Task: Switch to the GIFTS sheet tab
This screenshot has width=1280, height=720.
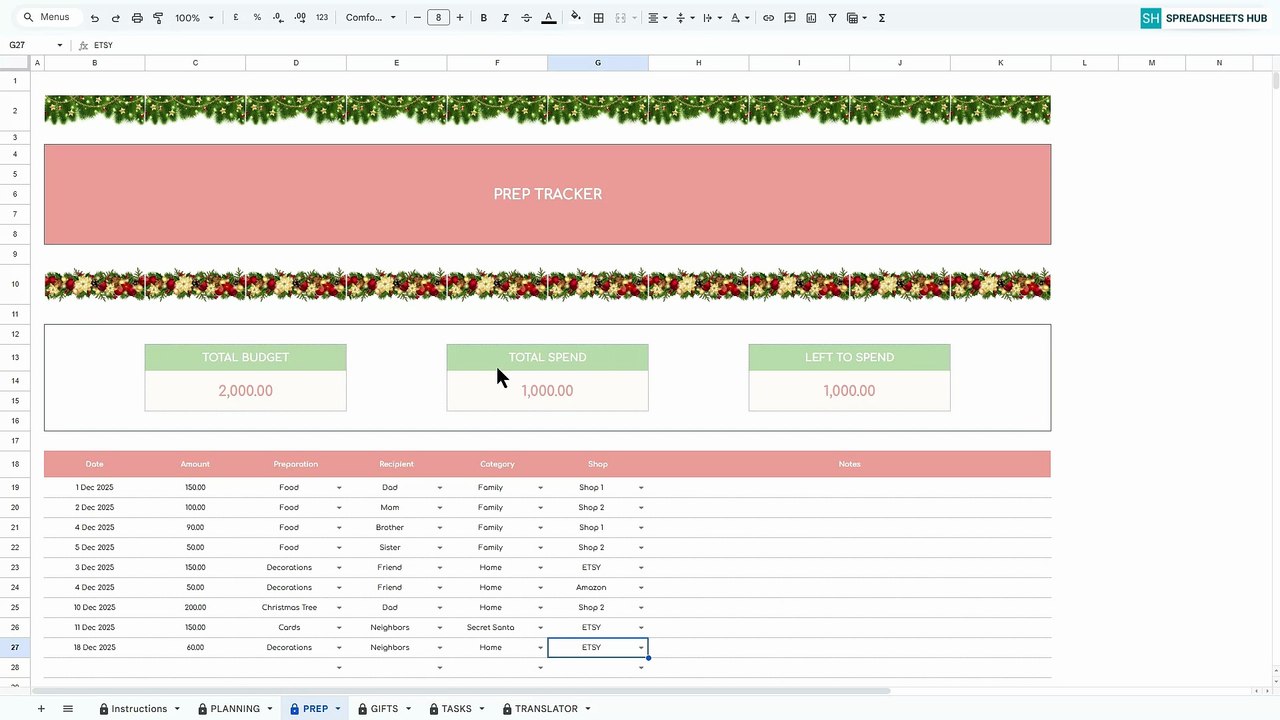Action: tap(384, 709)
